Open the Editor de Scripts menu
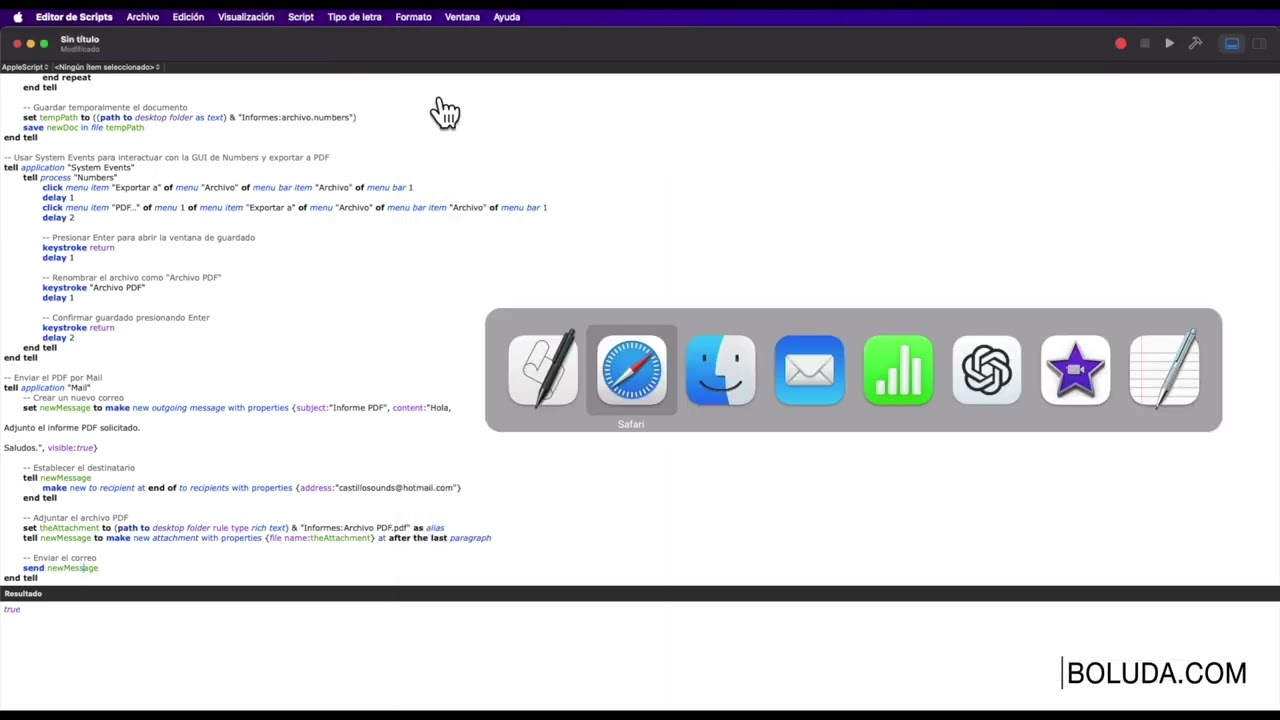The width and height of the screenshot is (1280, 720). point(74,17)
